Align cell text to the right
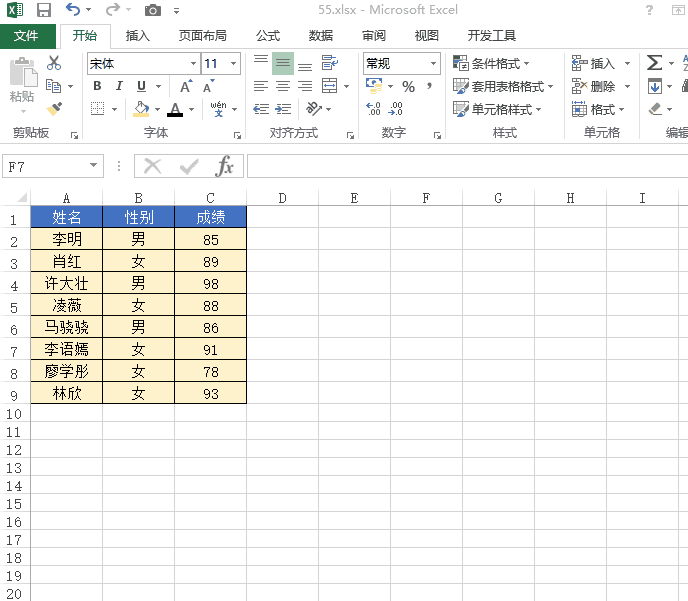This screenshot has height=601, width=688. pos(305,86)
